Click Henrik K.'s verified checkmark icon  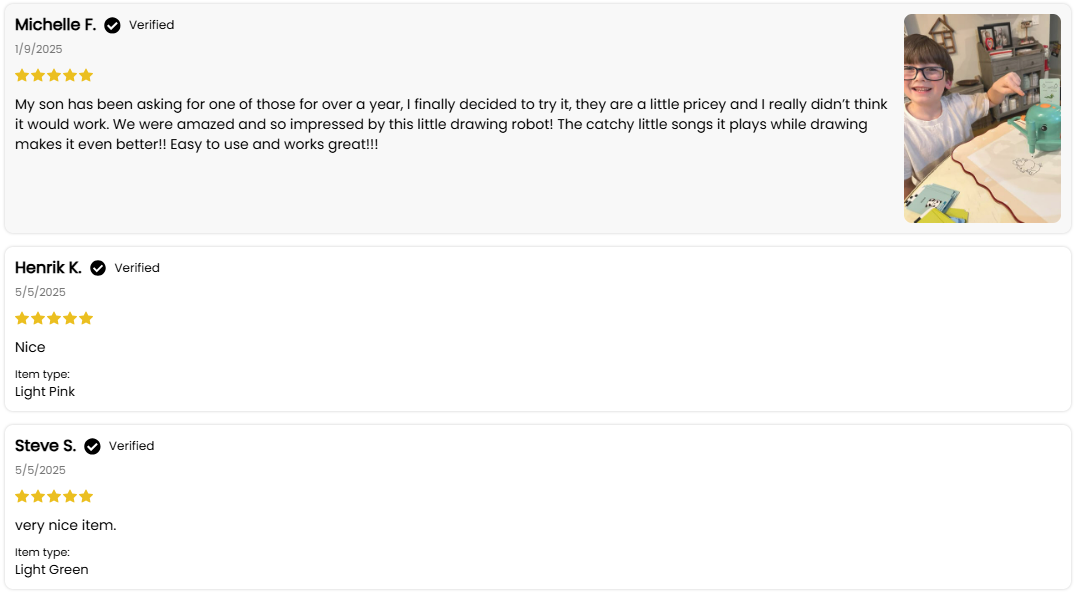[98, 268]
